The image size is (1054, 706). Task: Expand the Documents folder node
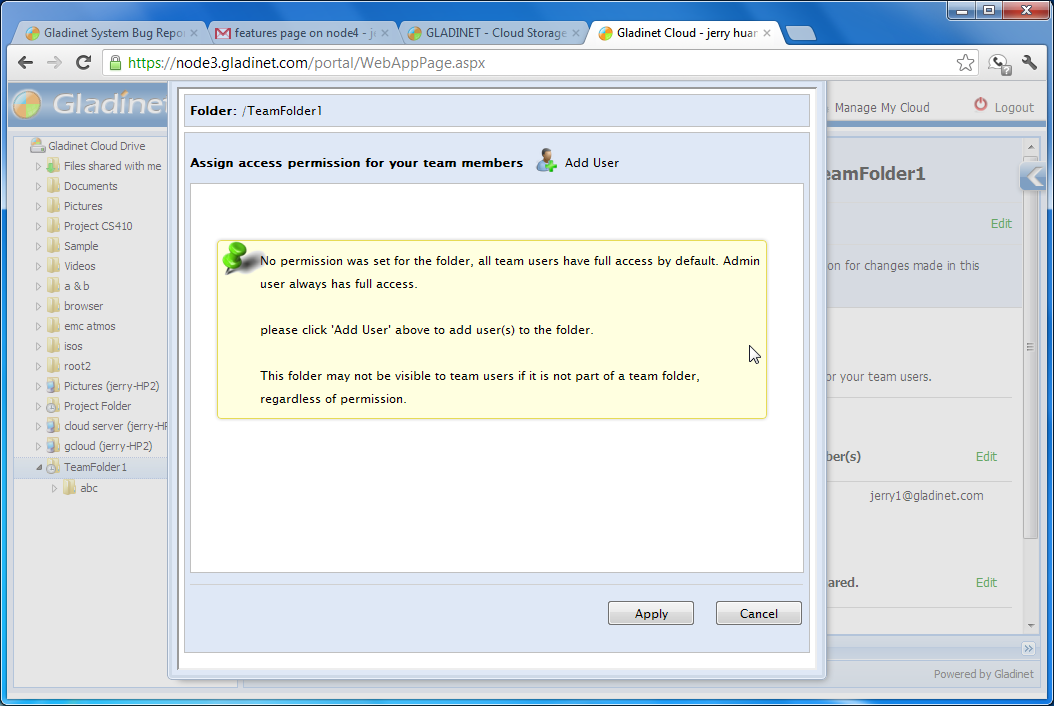click(38, 186)
